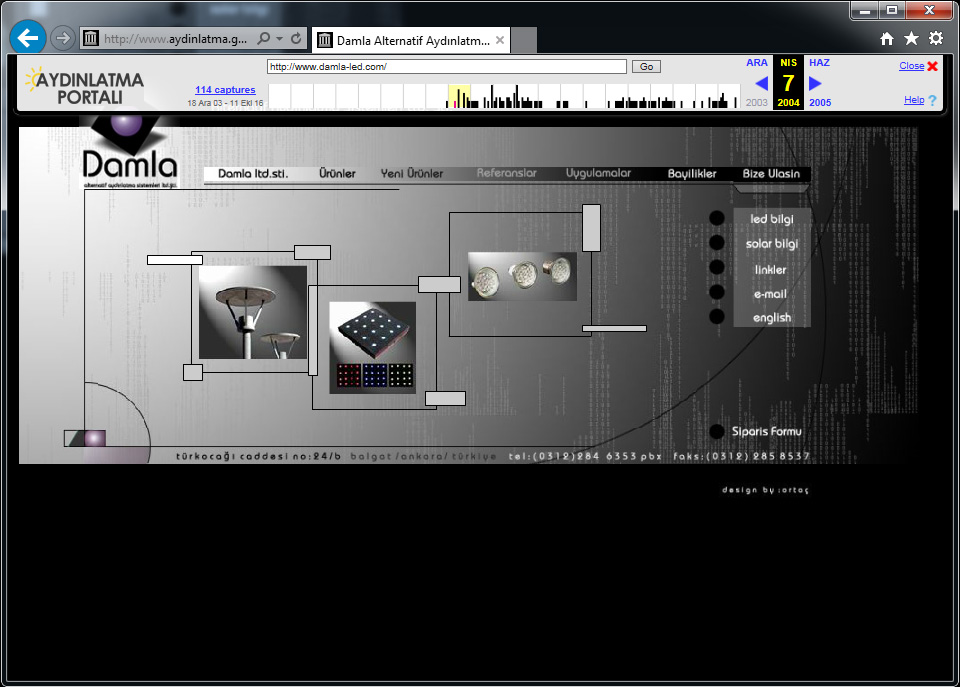Image resolution: width=960 pixels, height=687 pixels.
Task: Click the LED tile panel thumbnail
Action: [x=372, y=347]
